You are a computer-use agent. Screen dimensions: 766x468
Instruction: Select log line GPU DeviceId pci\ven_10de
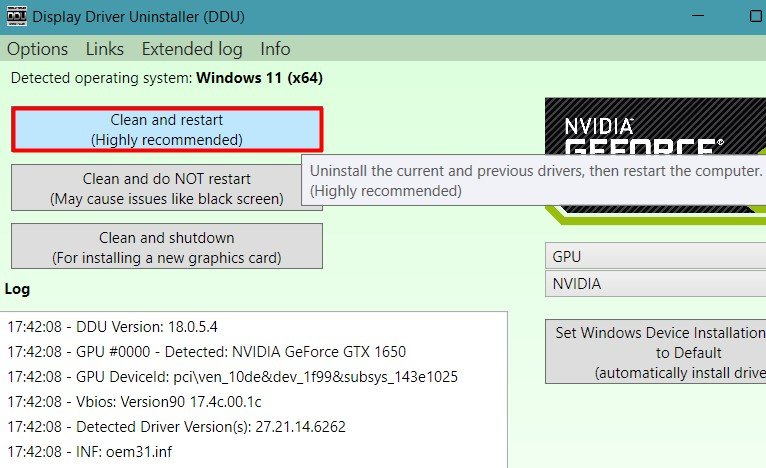tap(233, 376)
